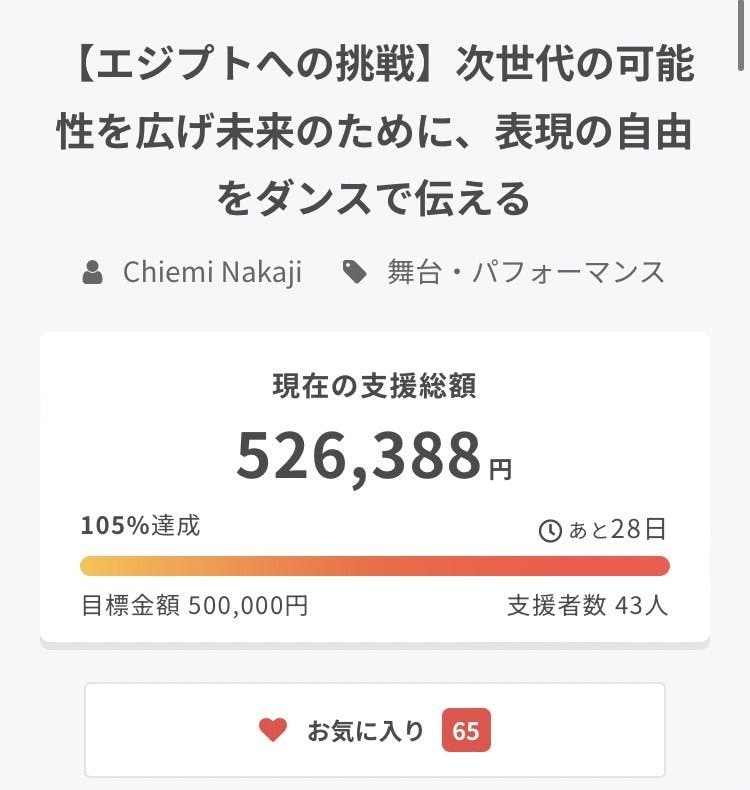Click the ・ separator in 舞台・パフォーマンス
Viewport: 750px width, 790px height.
click(x=455, y=272)
